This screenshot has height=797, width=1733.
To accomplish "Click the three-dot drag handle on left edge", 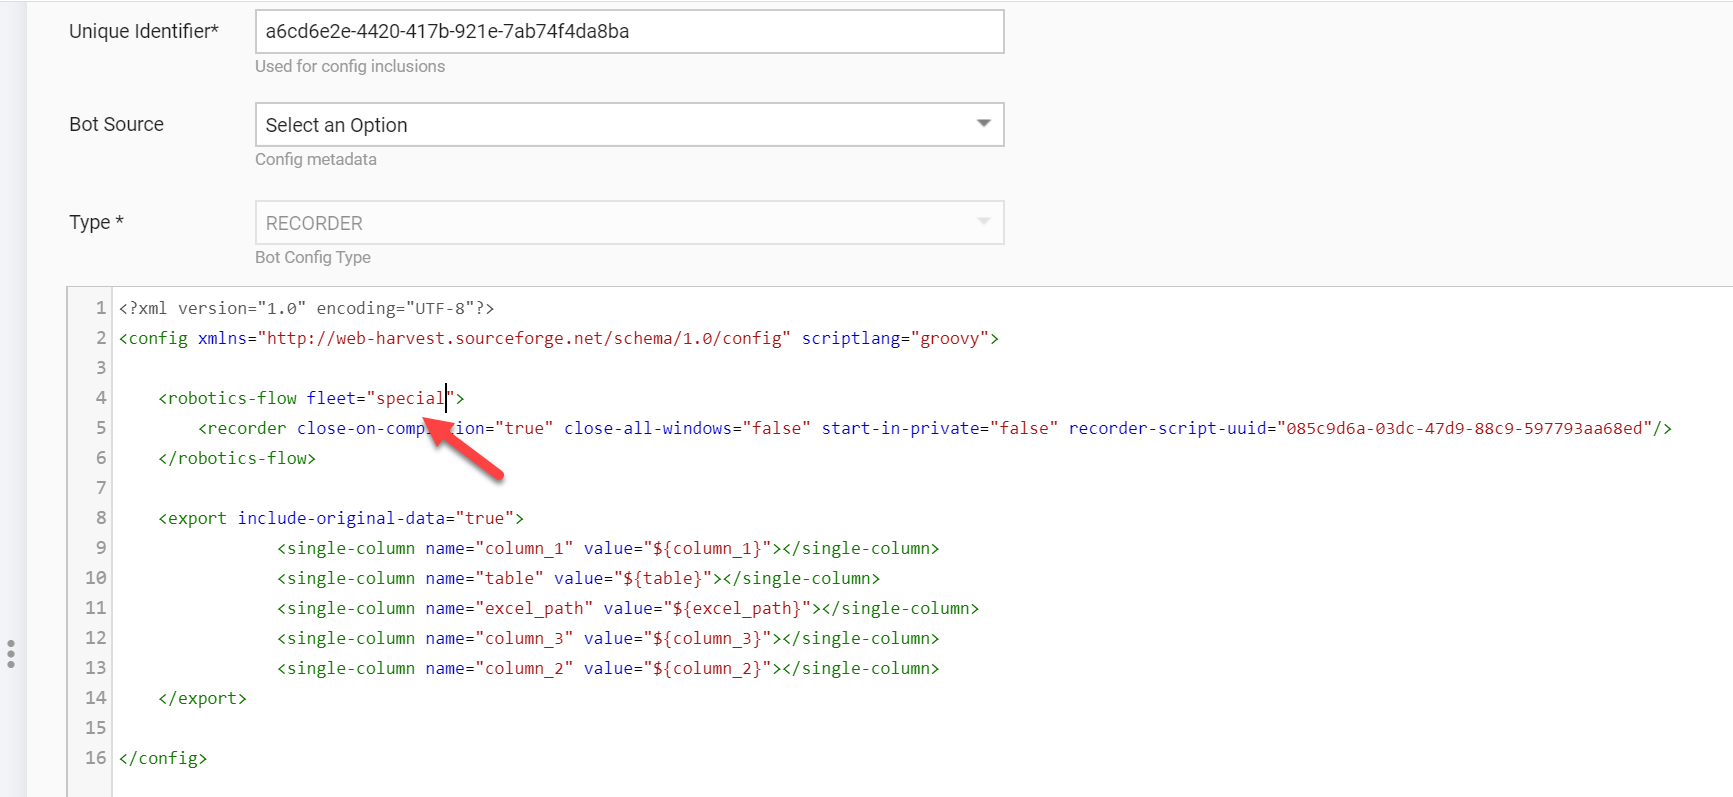I will pyautogui.click(x=11, y=654).
